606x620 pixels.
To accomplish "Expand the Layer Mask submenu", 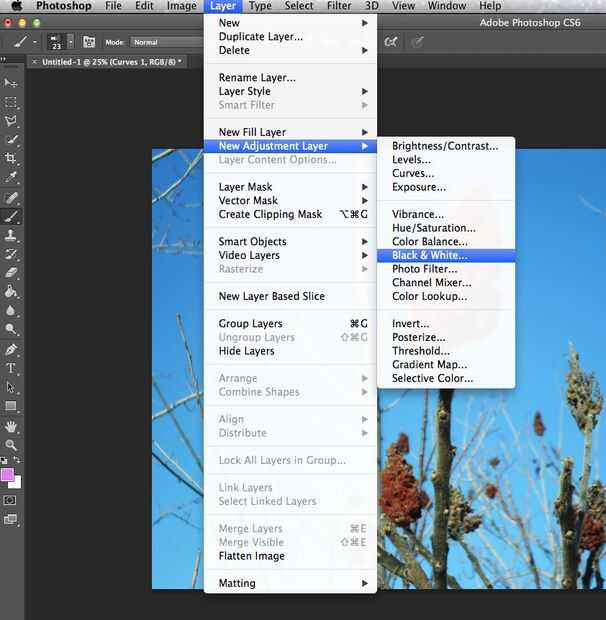I will (x=290, y=187).
